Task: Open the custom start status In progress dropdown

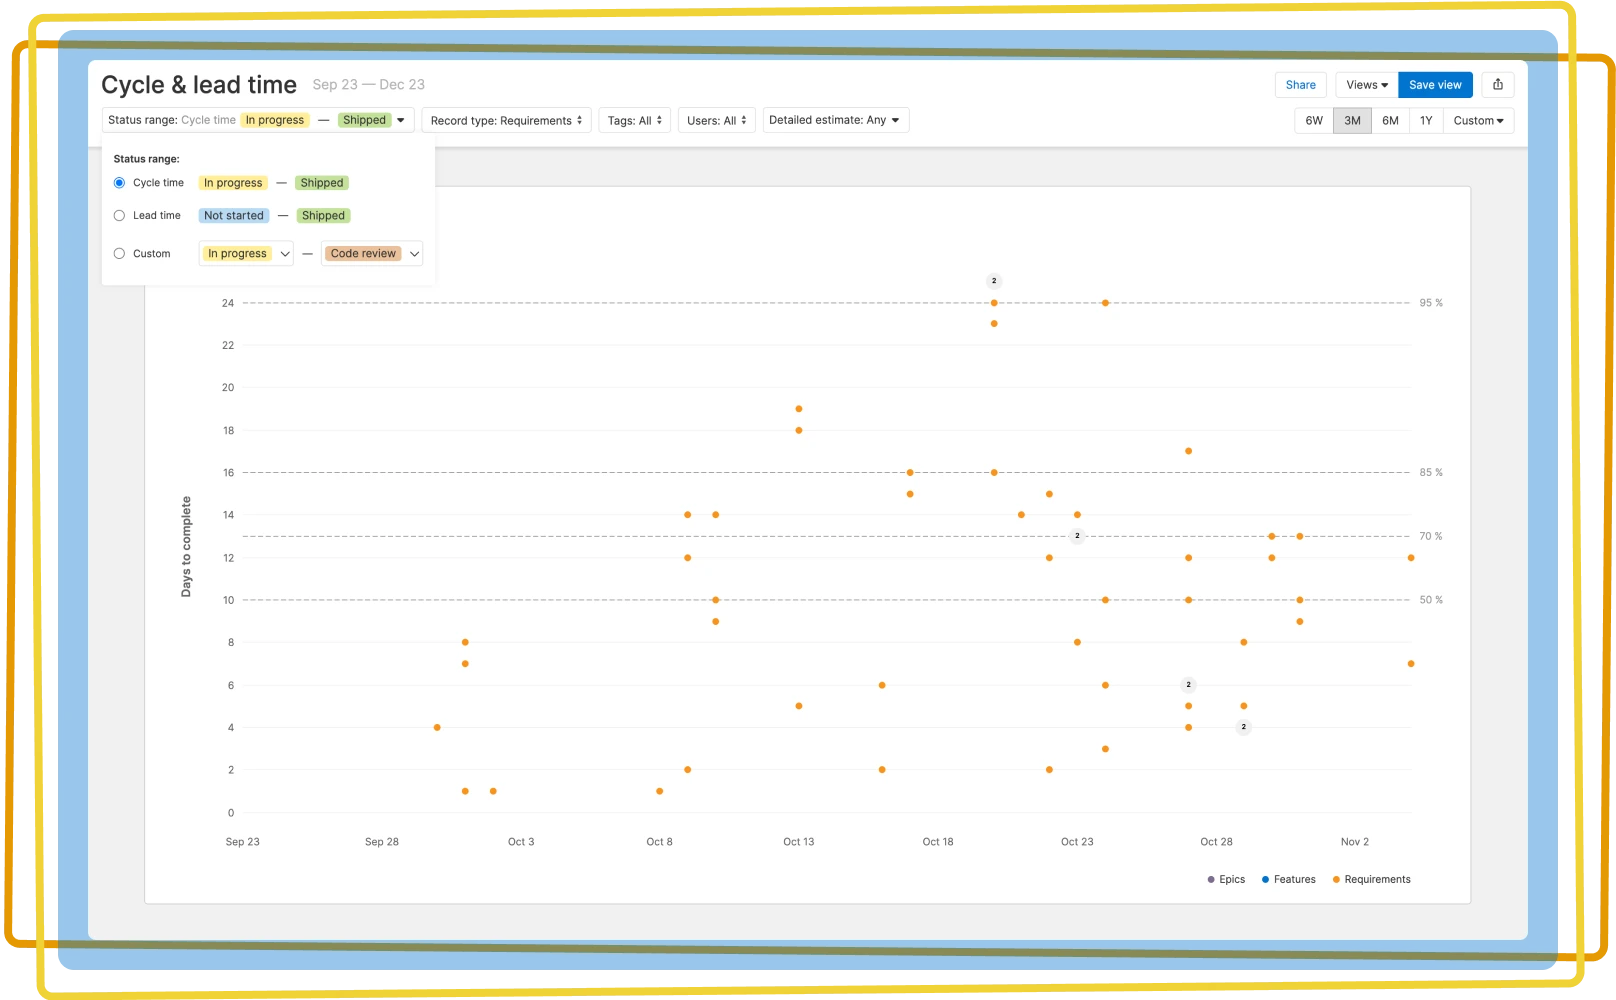Action: pyautogui.click(x=246, y=254)
